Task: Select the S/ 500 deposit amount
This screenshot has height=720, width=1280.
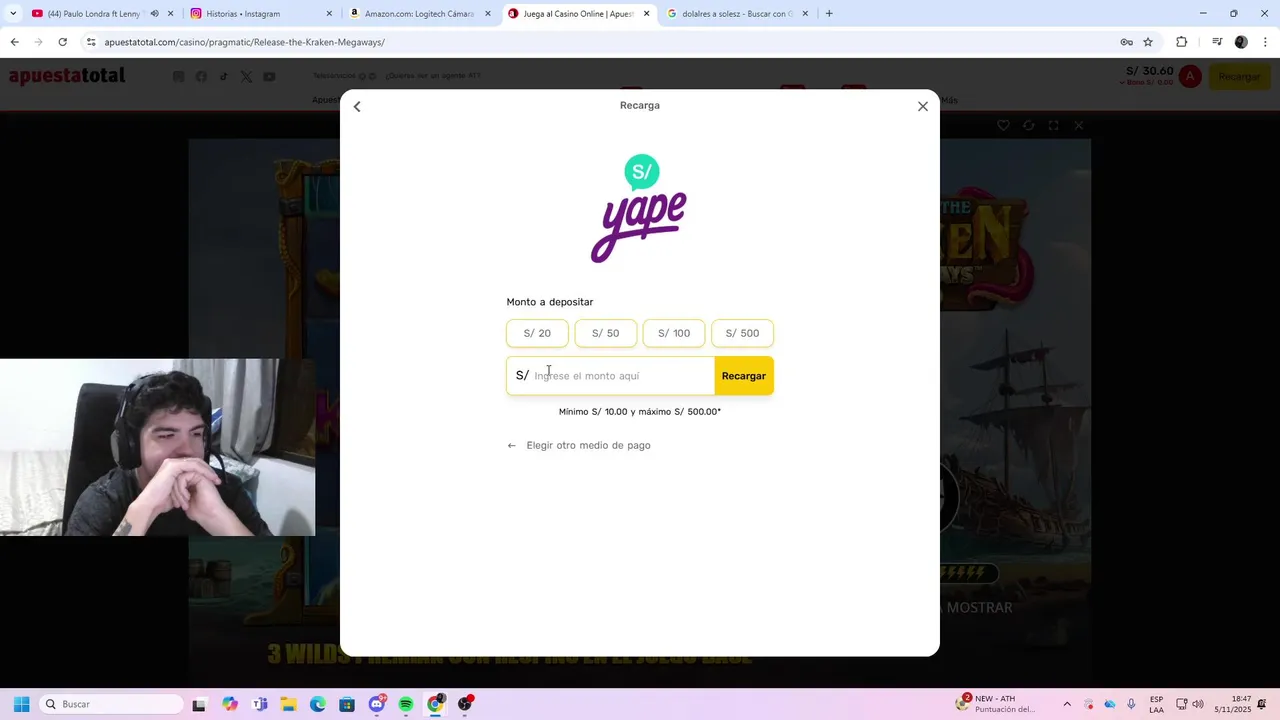Action: (x=742, y=333)
